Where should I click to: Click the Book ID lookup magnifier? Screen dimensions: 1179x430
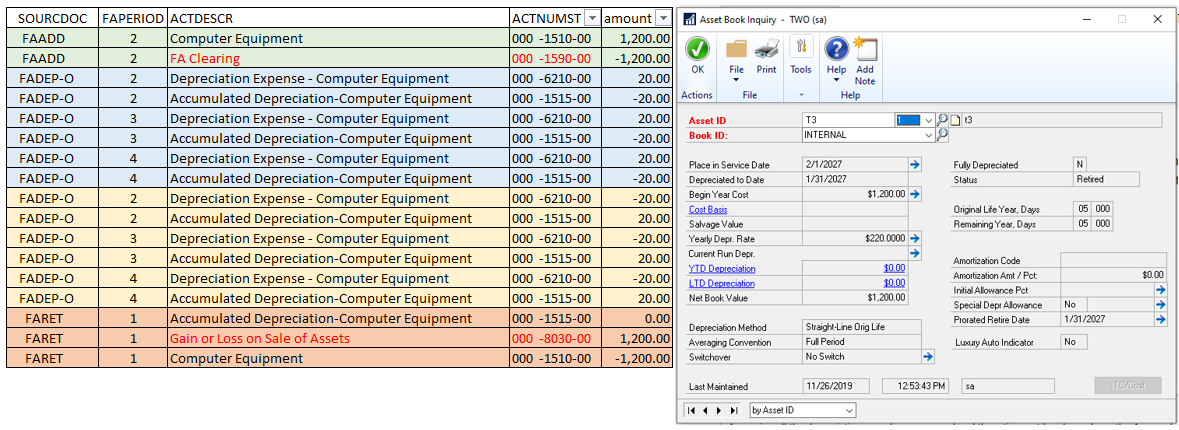(x=942, y=134)
